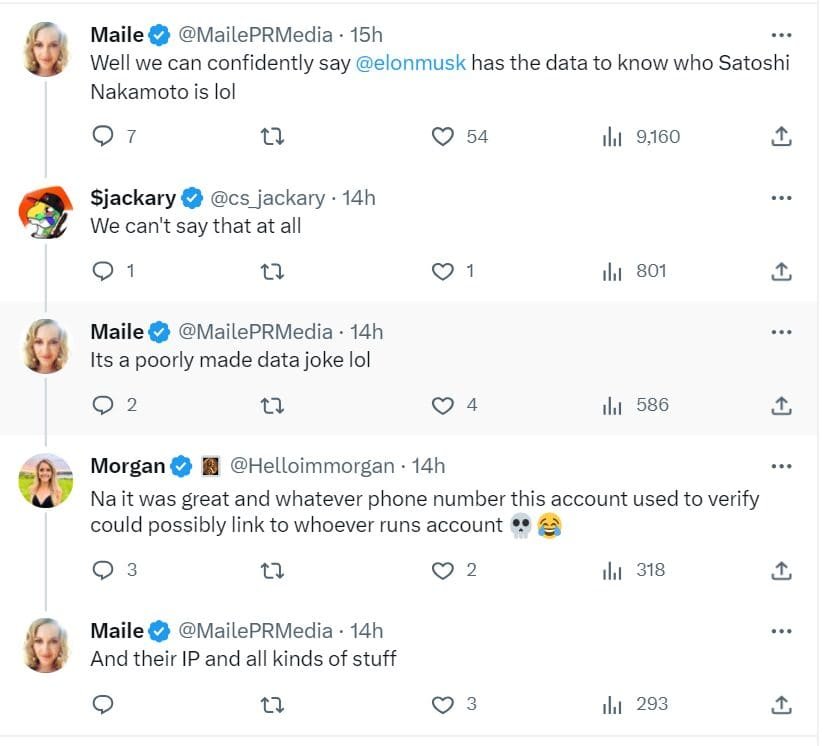Open more options on the top tweet

pyautogui.click(x=781, y=33)
